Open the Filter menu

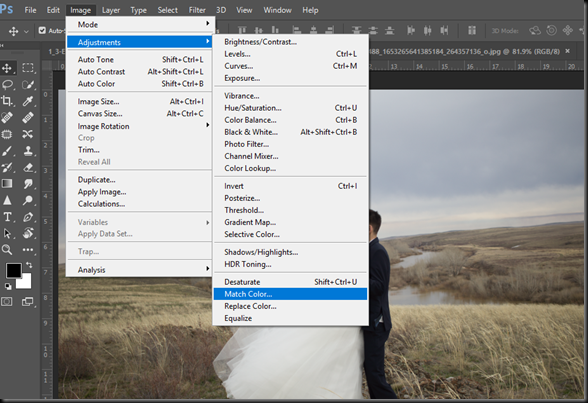click(197, 10)
